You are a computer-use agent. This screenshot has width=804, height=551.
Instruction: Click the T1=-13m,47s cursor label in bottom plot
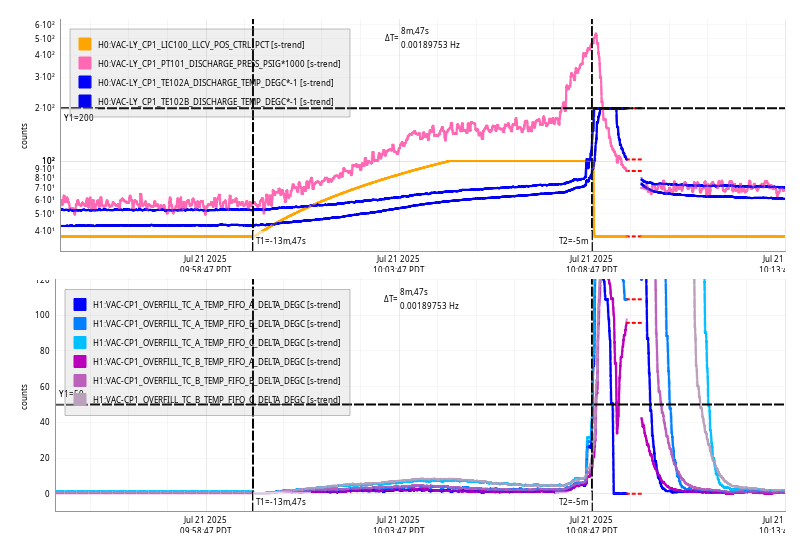[x=280, y=501]
